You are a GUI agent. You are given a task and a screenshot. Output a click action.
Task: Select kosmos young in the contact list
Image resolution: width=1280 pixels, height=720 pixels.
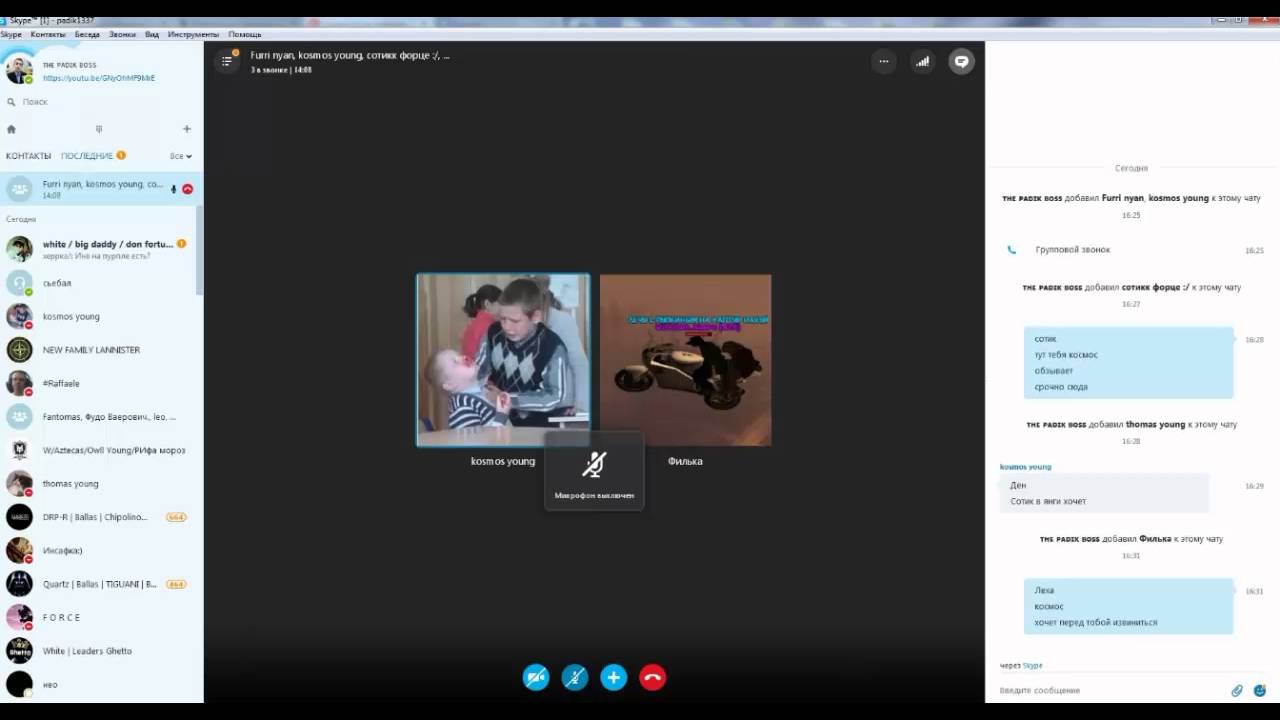point(99,316)
